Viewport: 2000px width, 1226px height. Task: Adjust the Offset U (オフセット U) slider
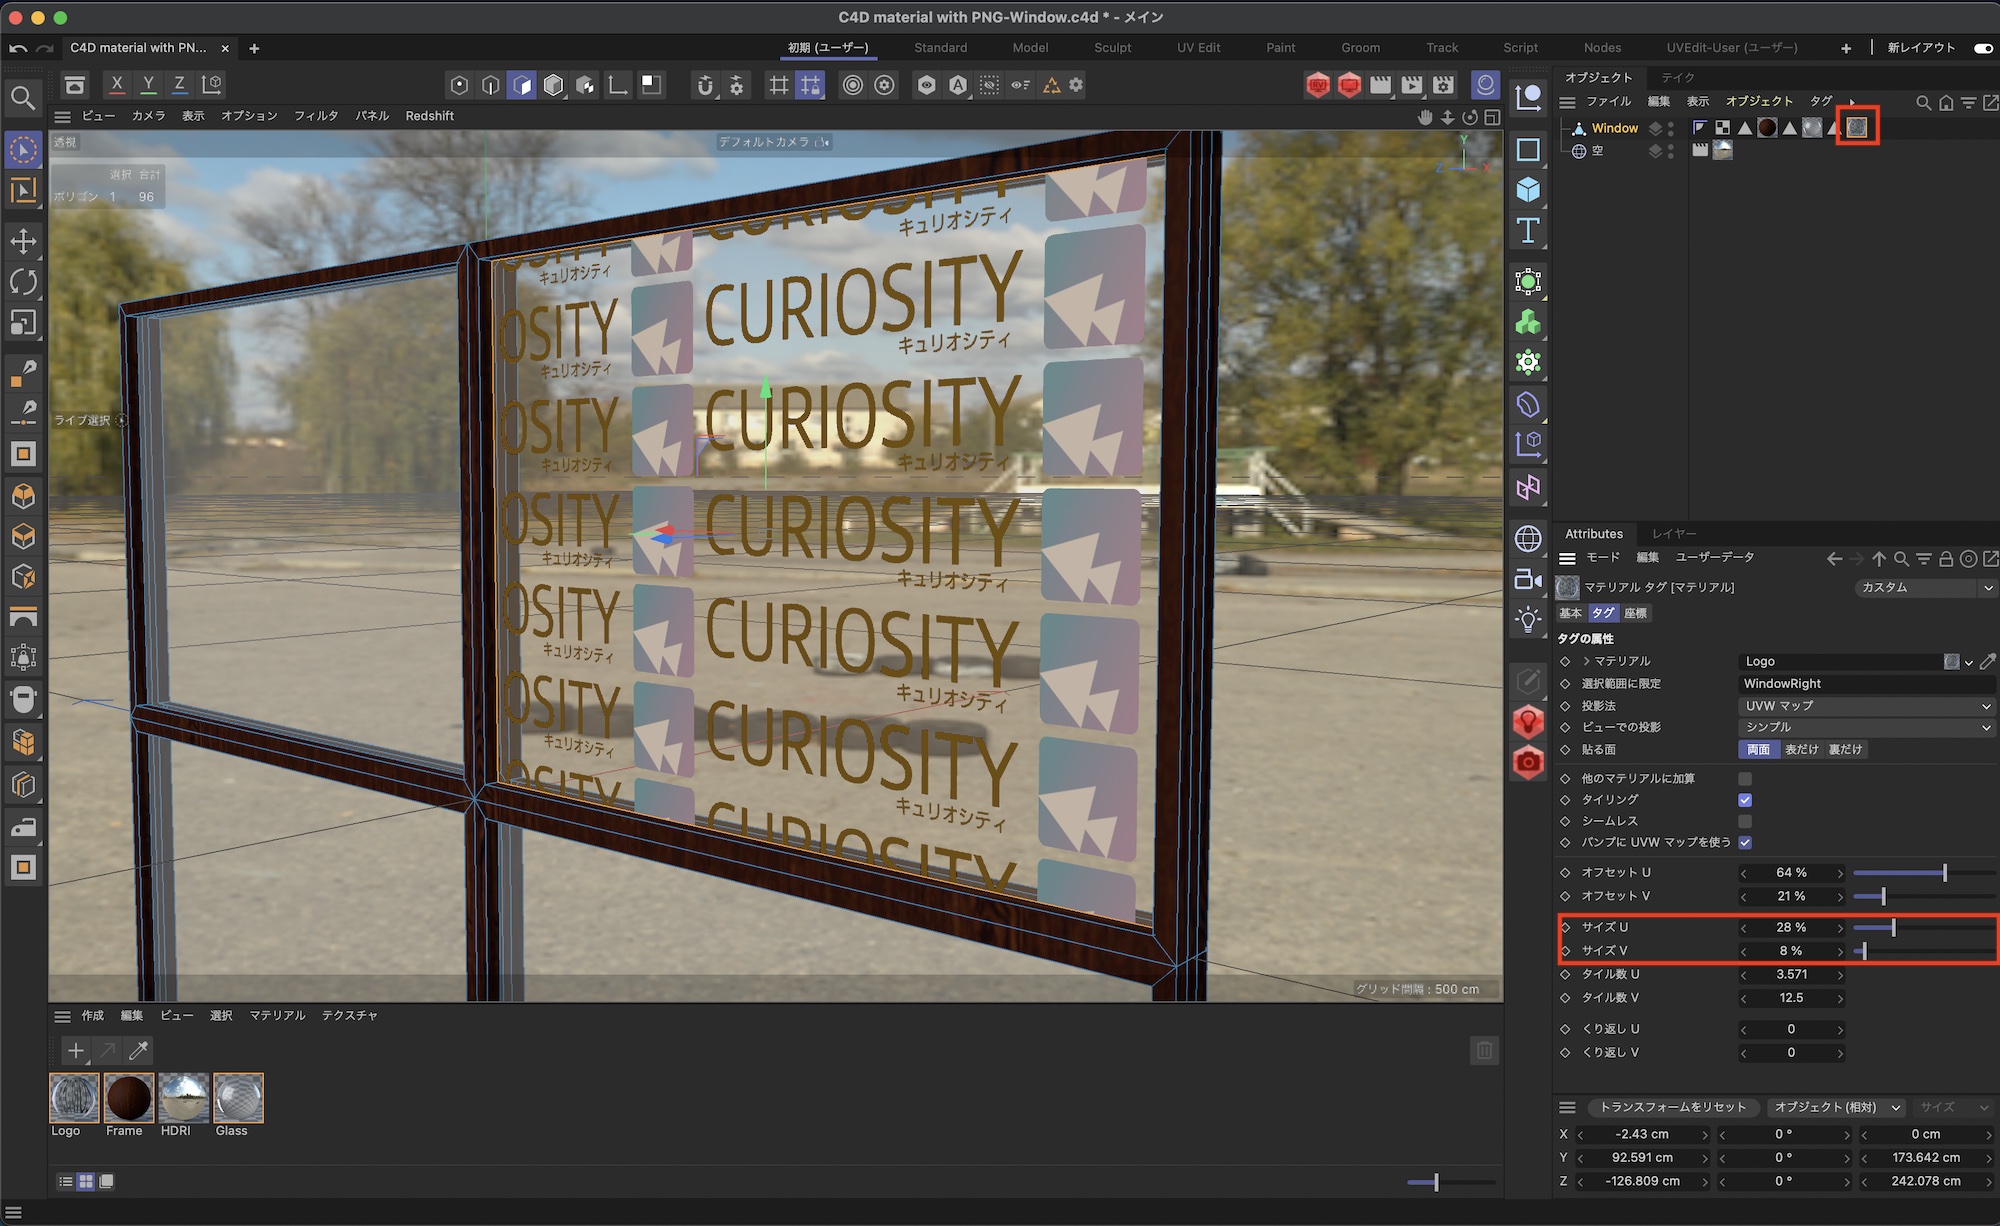click(x=1944, y=873)
